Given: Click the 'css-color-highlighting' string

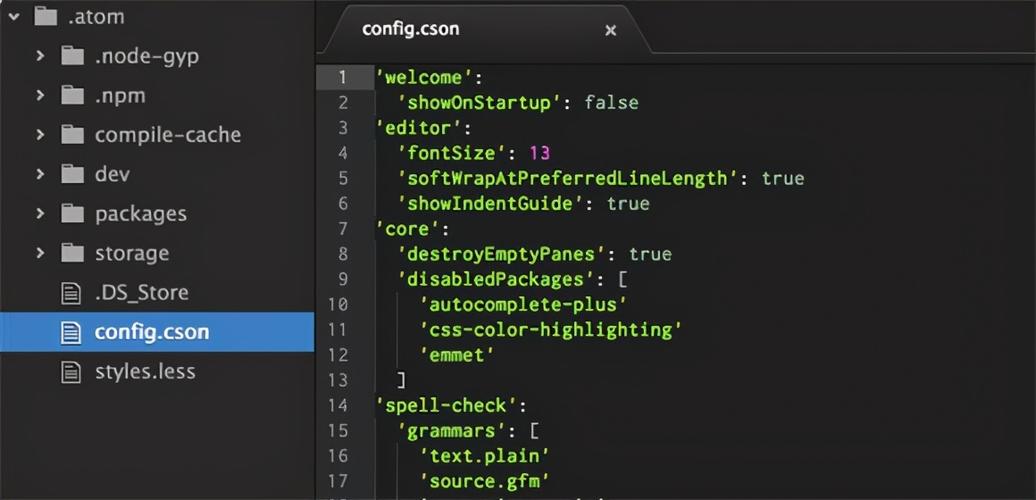Looking at the screenshot, I should click(x=551, y=330).
